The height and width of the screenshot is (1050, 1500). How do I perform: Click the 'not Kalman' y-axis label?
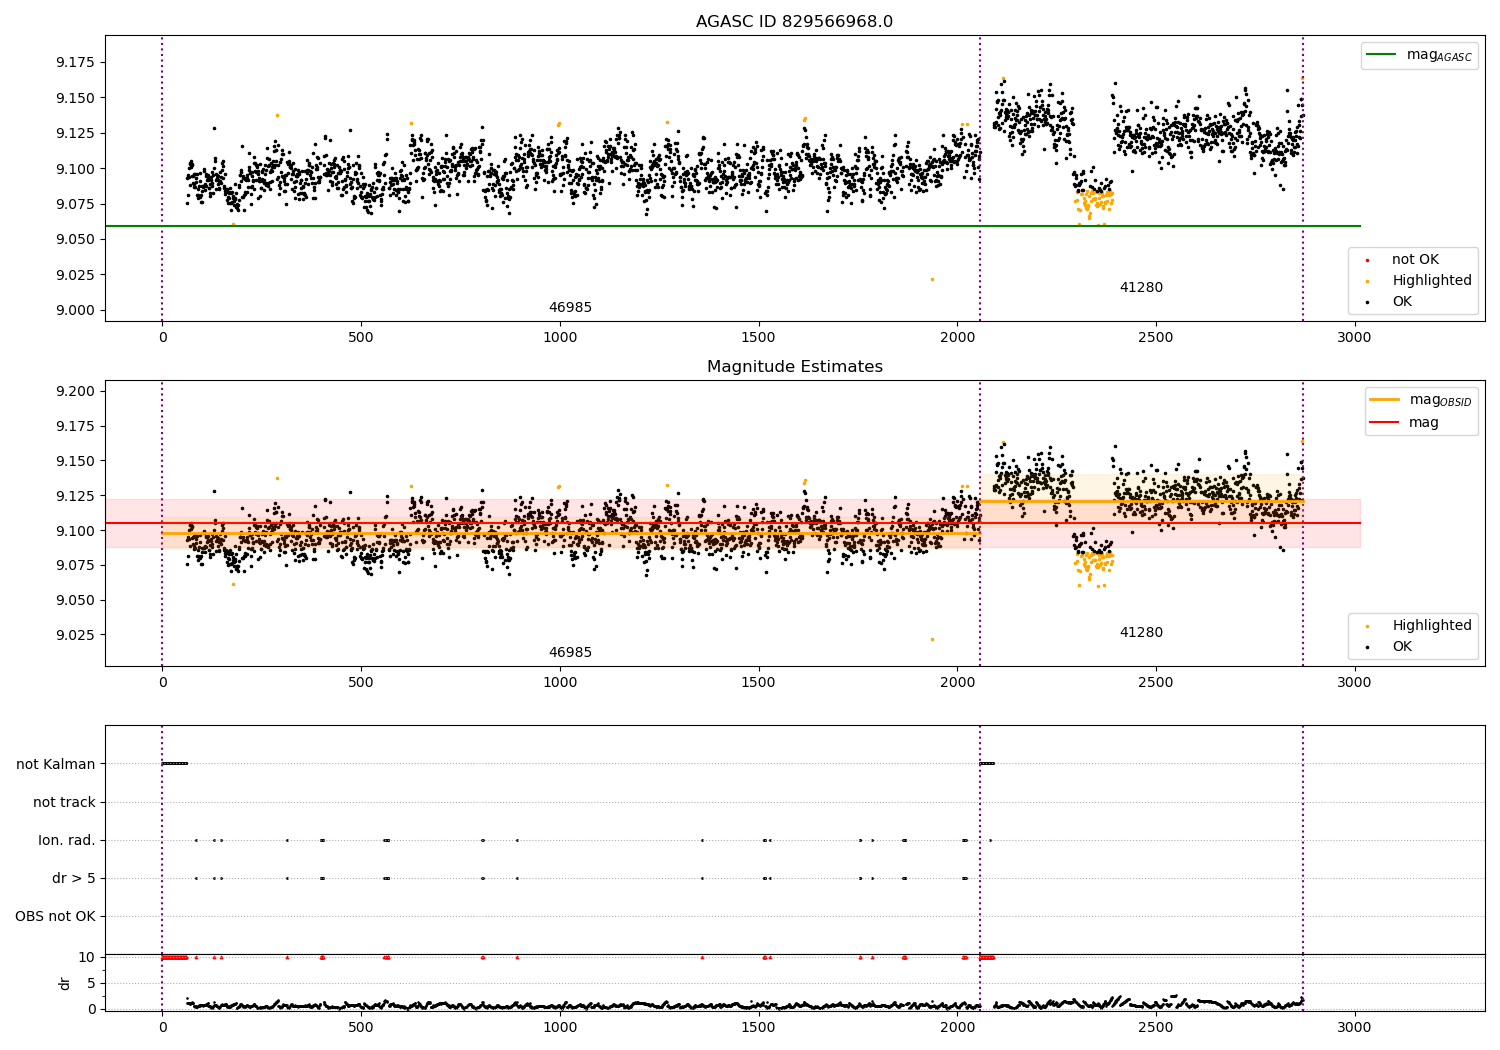(56, 764)
